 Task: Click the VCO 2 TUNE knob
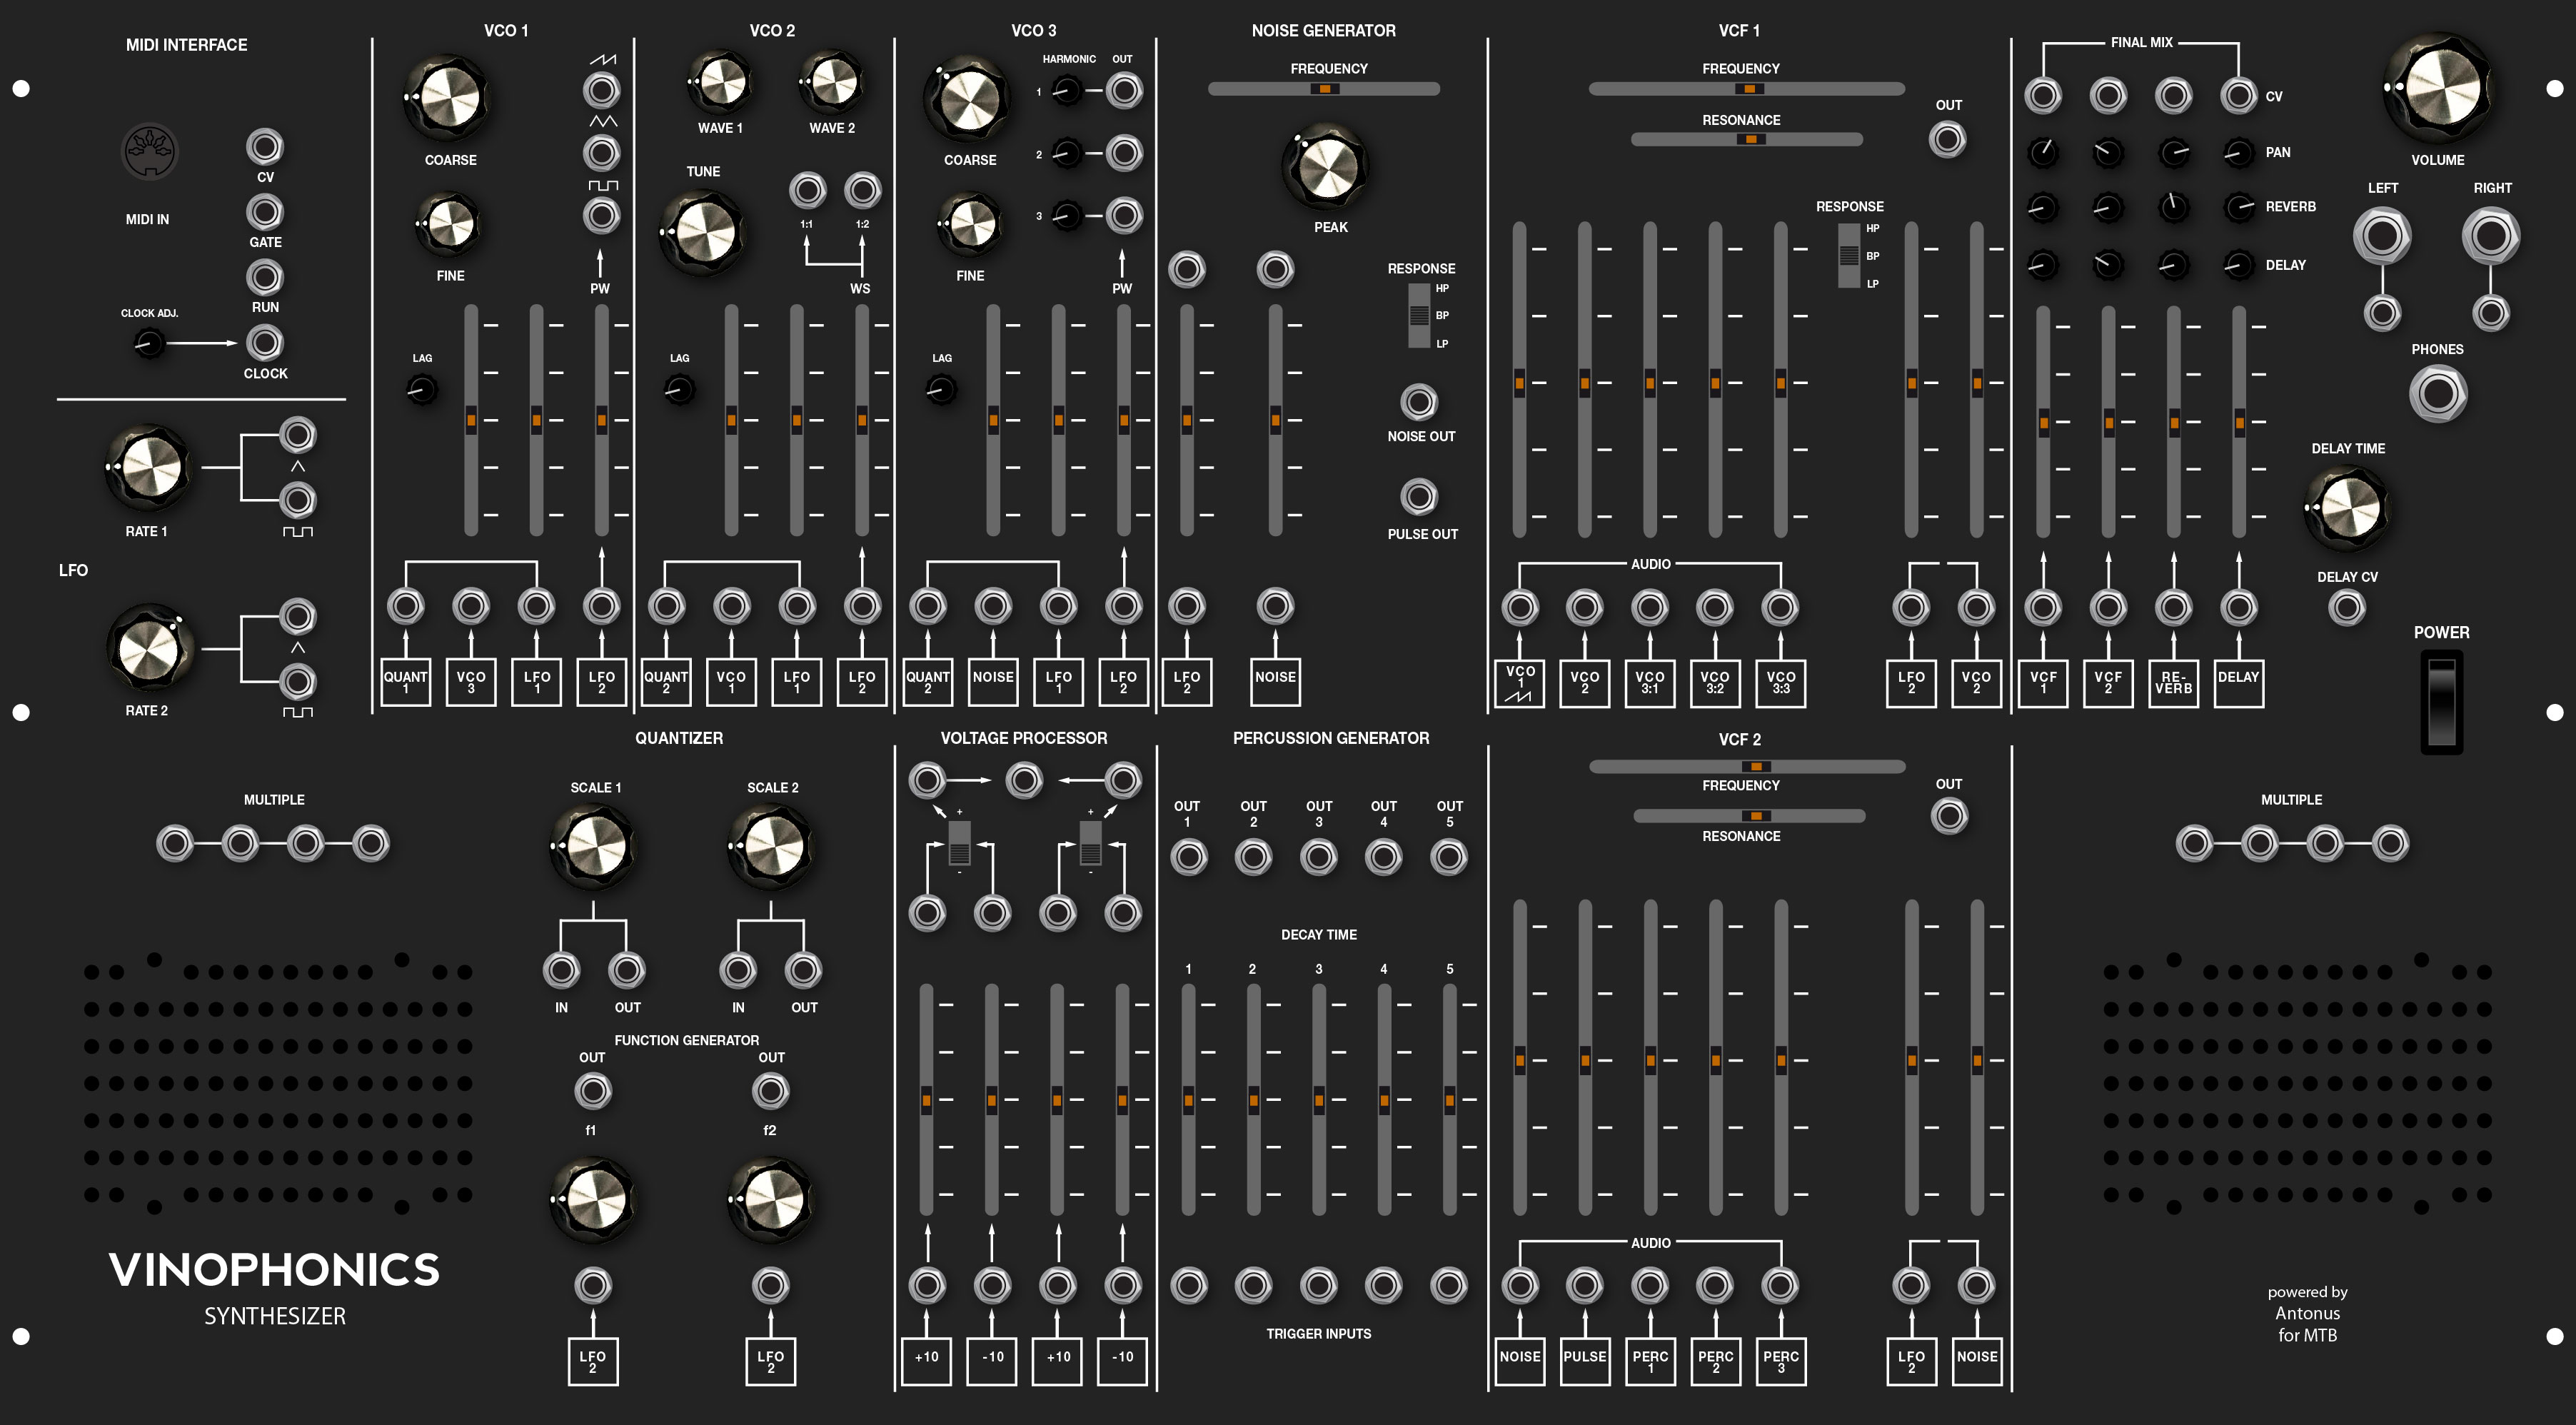[x=703, y=232]
